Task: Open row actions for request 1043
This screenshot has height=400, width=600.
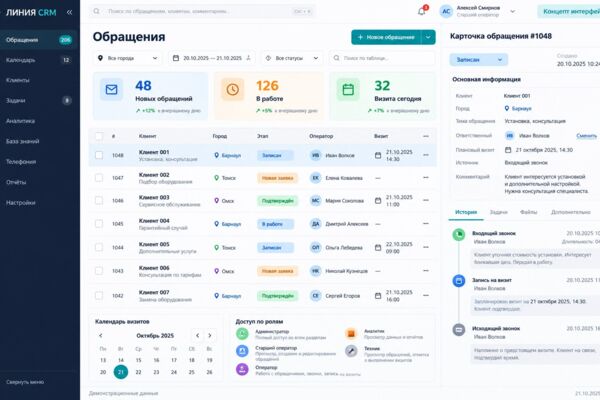Action: point(426,271)
